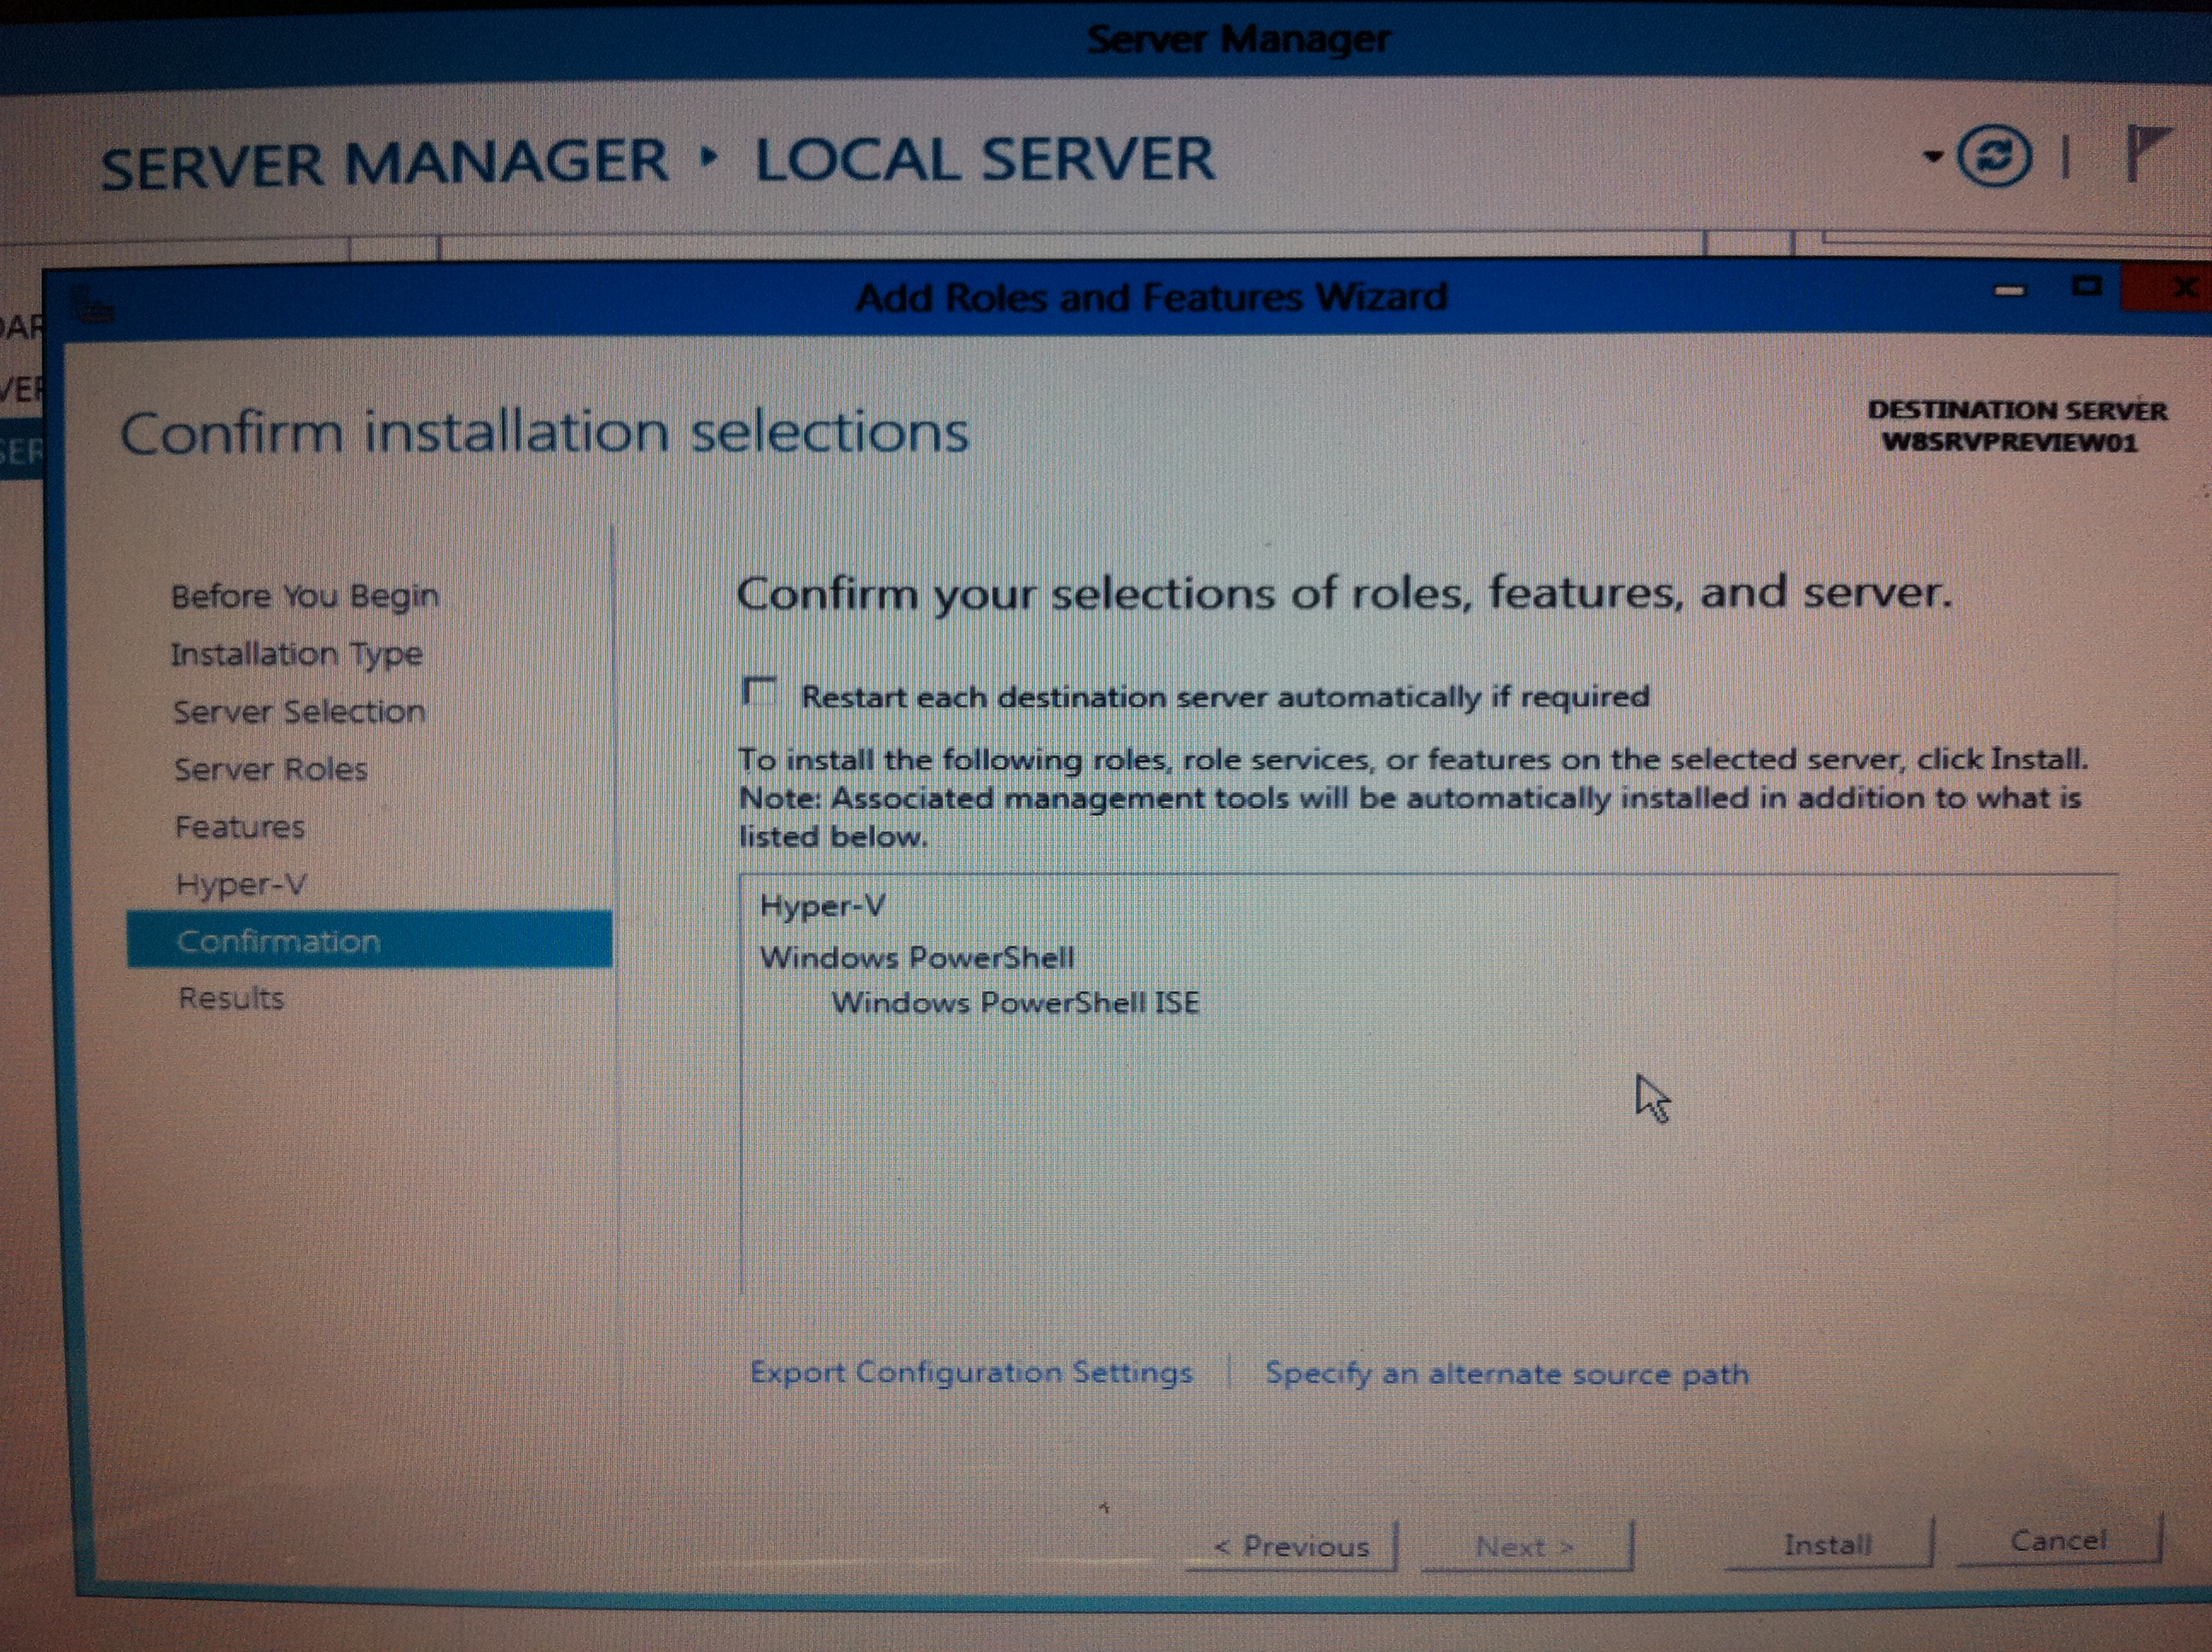Viewport: 2212px width, 1652px height.
Task: Select Windows PowerShell in the list
Action: (x=917, y=957)
